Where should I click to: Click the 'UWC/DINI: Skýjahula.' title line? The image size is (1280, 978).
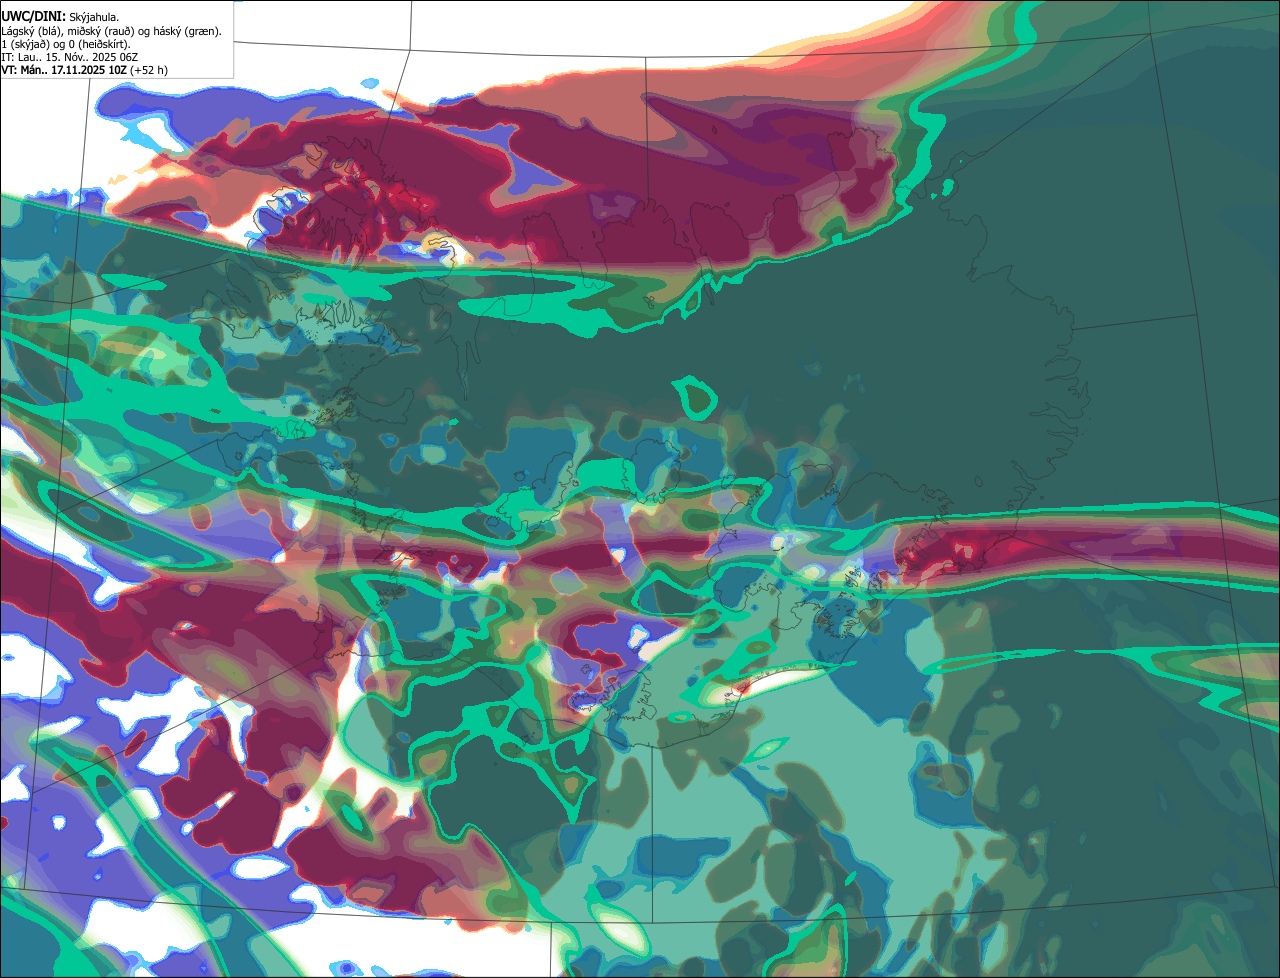60,17
